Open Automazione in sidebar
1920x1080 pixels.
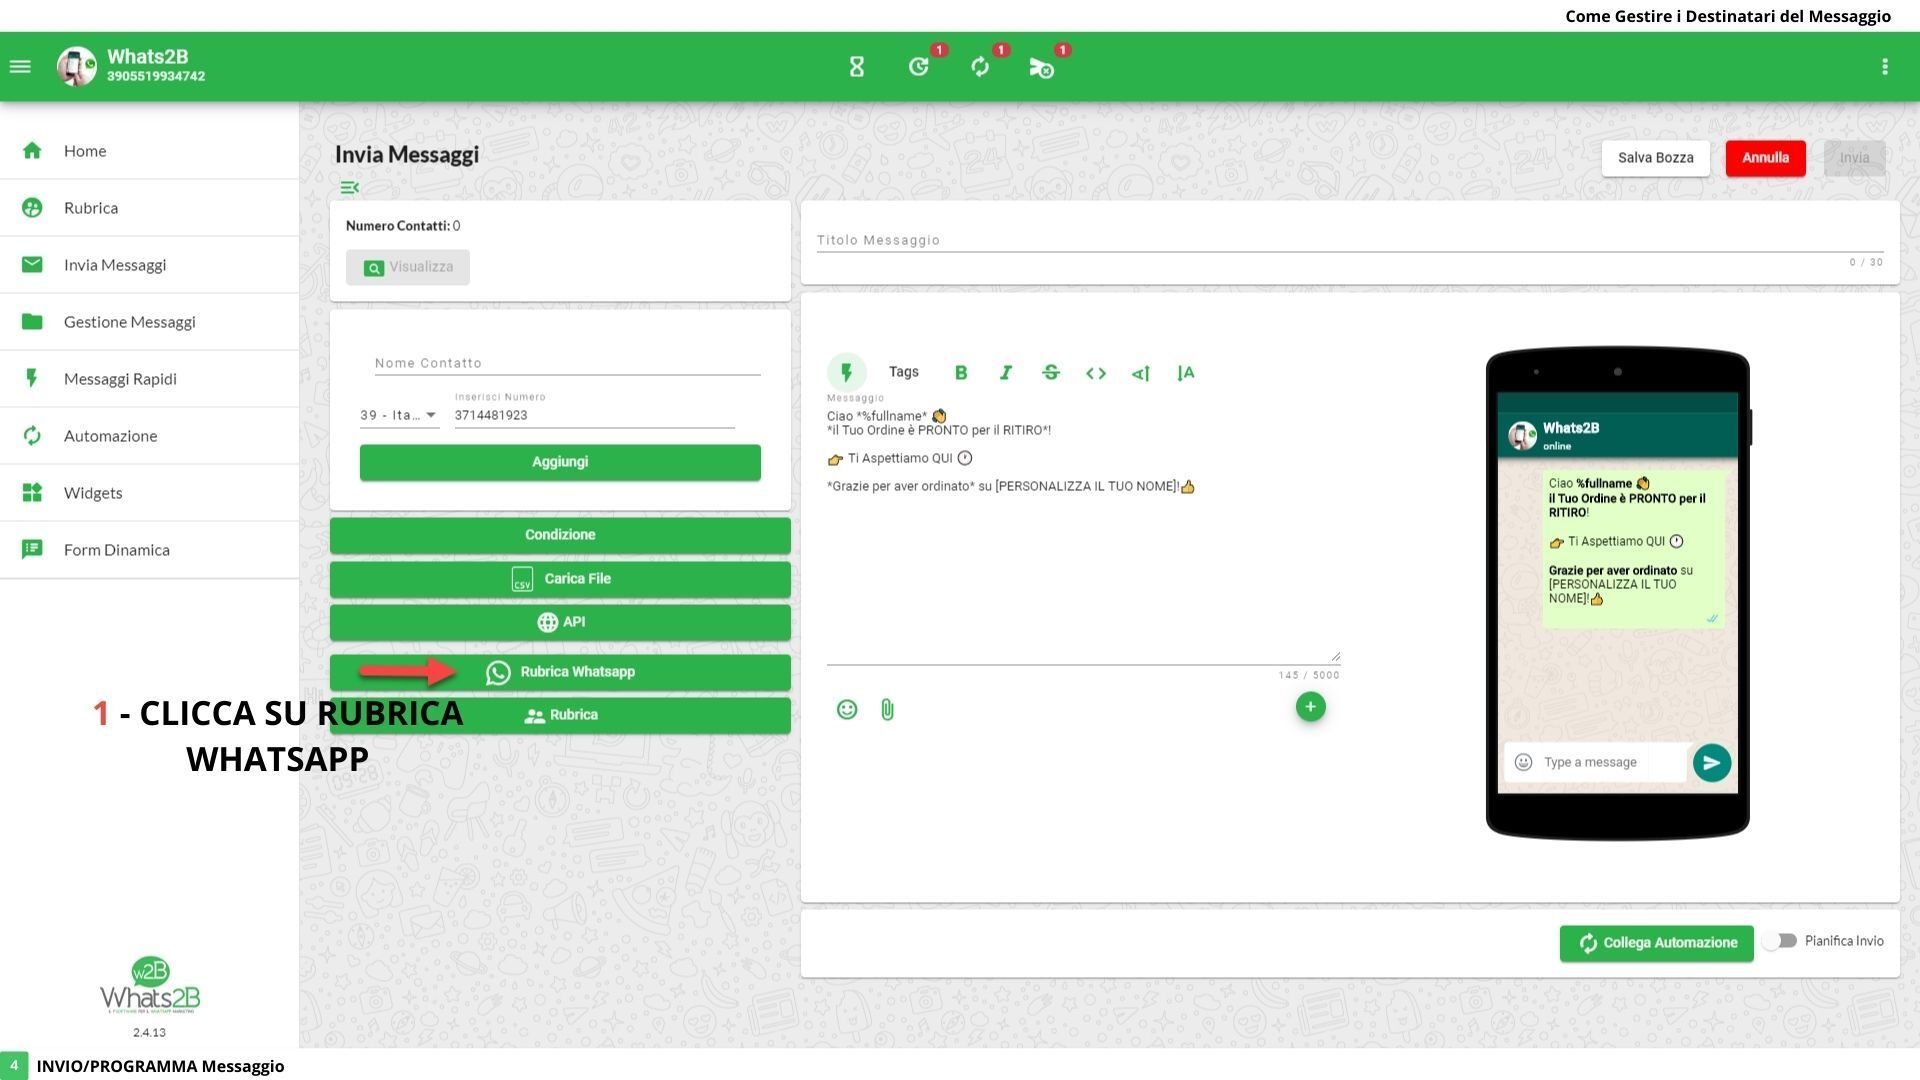tap(150, 436)
